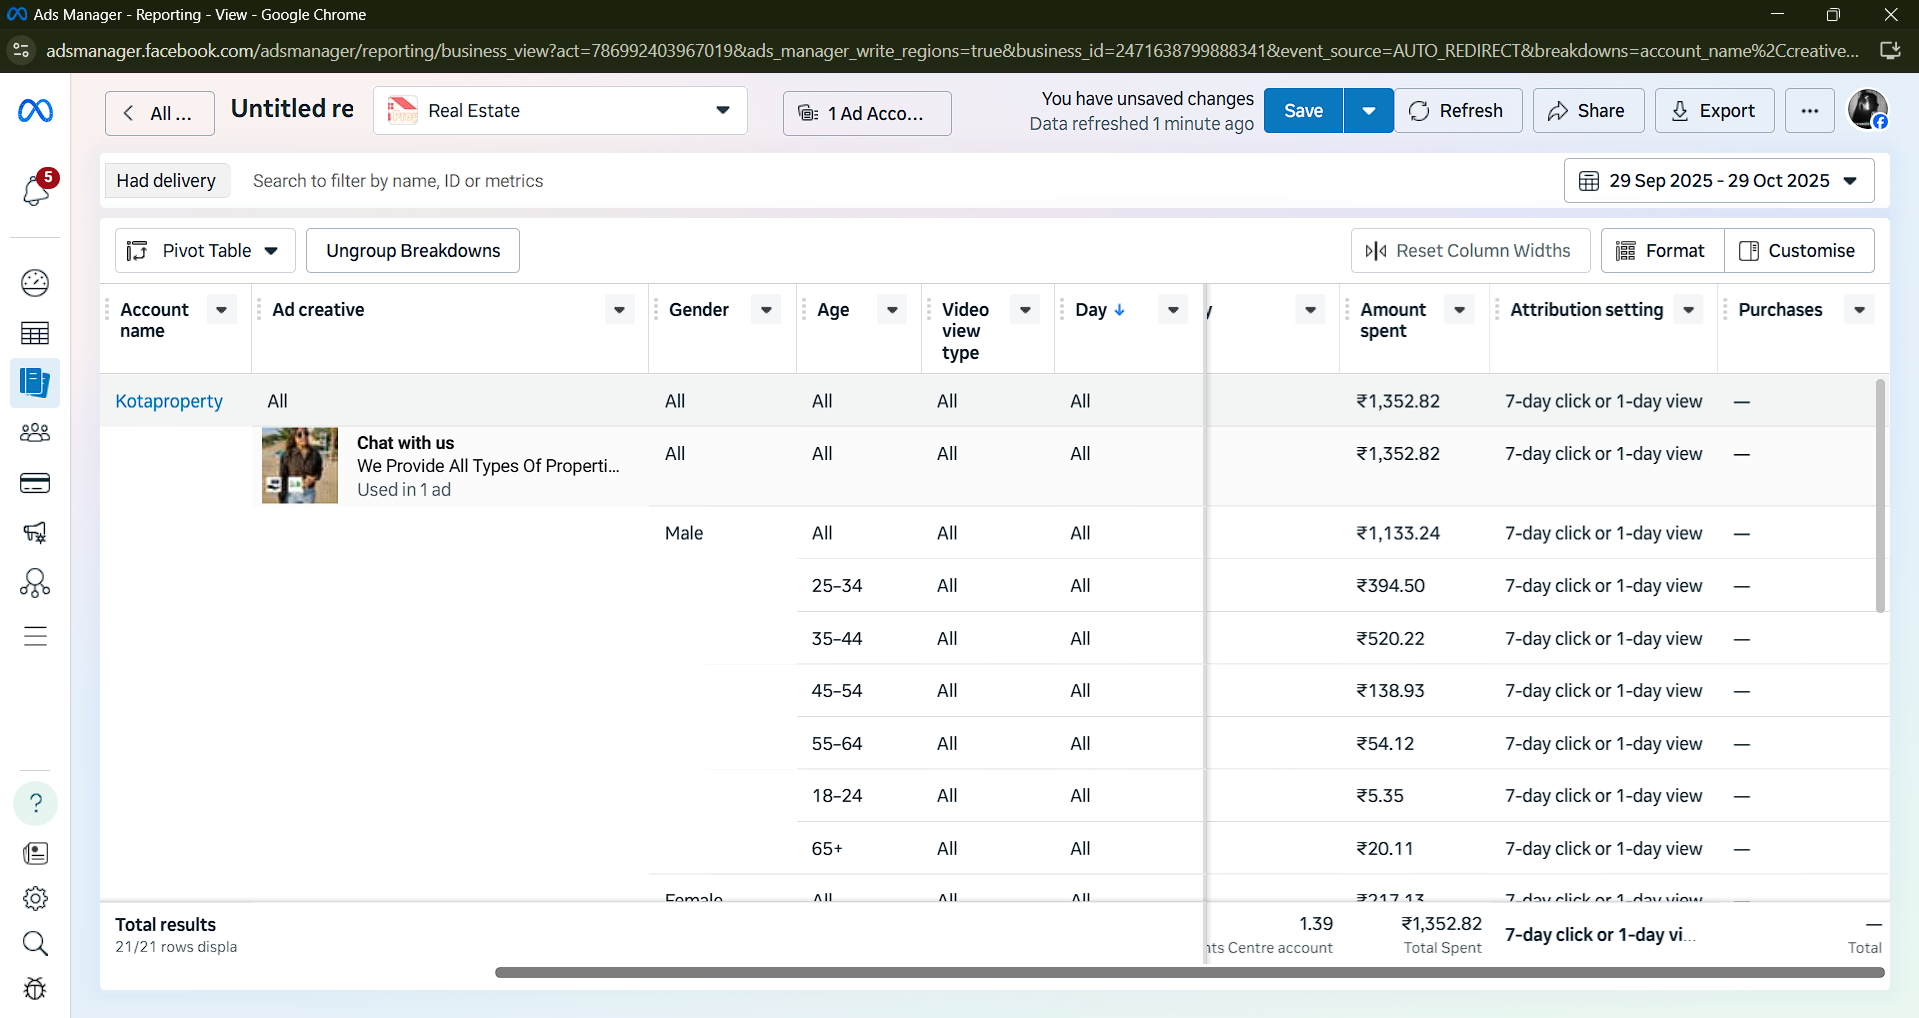Viewport: 1919px width, 1018px height.
Task: Click the Help question mark icon
Action: [x=35, y=803]
